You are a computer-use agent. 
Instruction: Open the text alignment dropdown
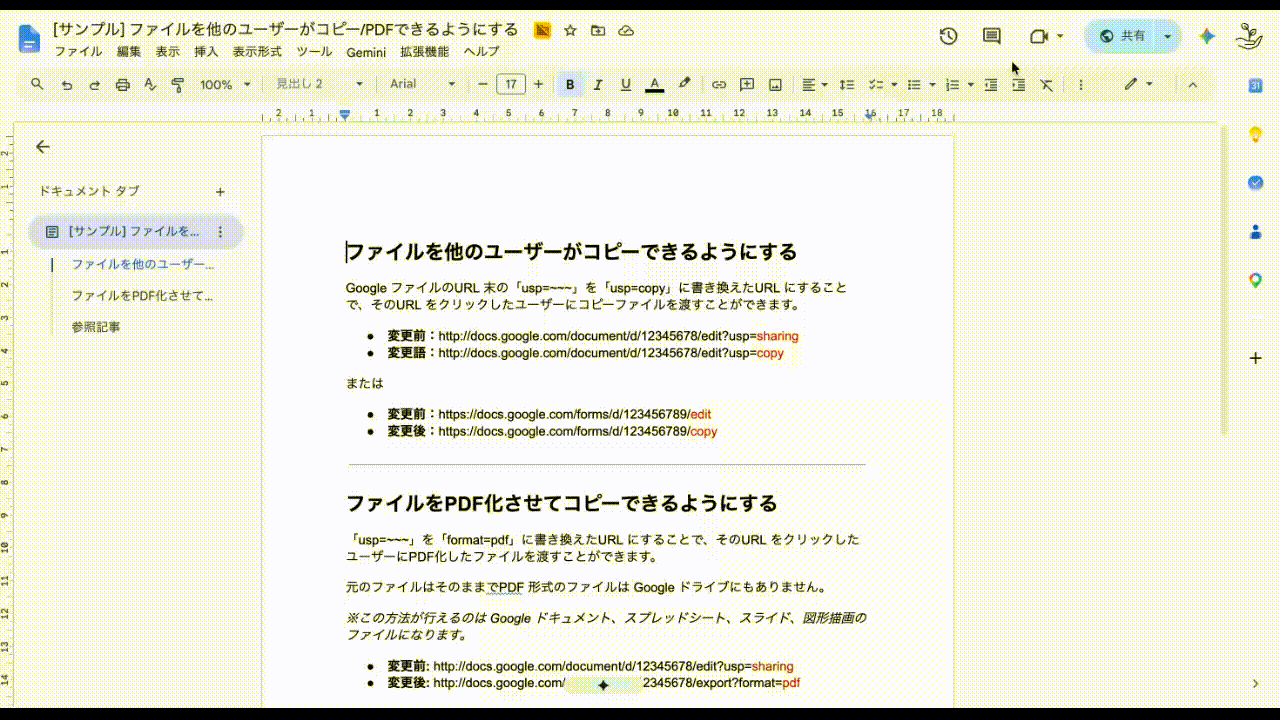point(814,85)
